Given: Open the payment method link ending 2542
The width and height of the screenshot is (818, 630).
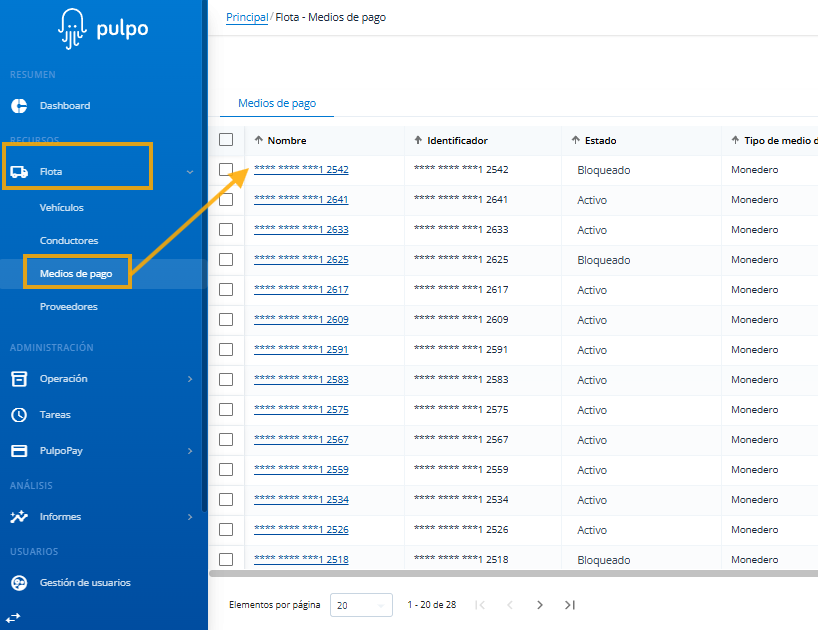Looking at the screenshot, I should 301,170.
